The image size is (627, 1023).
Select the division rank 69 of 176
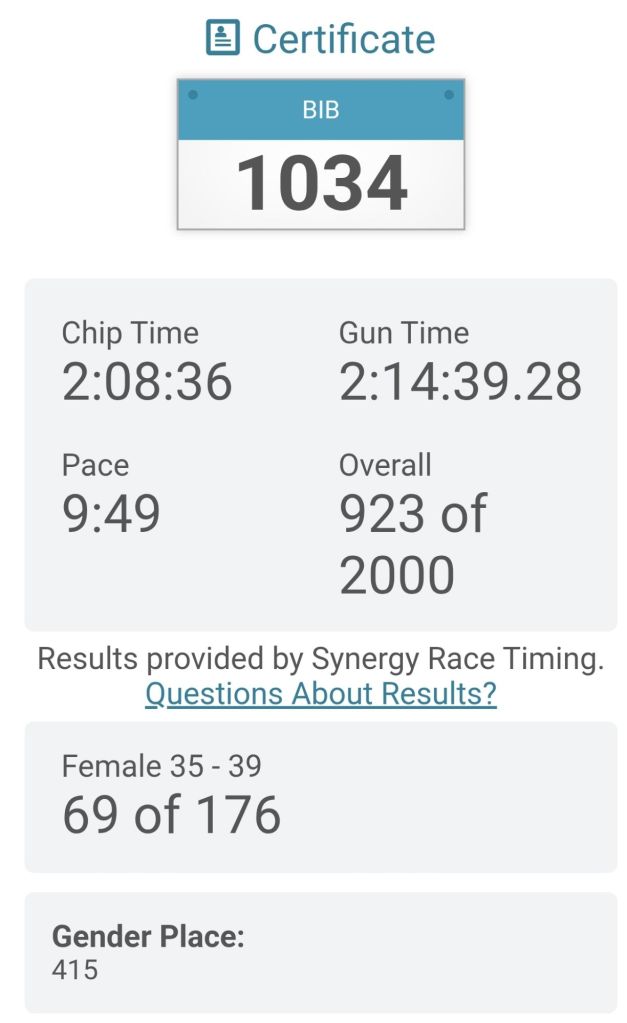coord(171,816)
